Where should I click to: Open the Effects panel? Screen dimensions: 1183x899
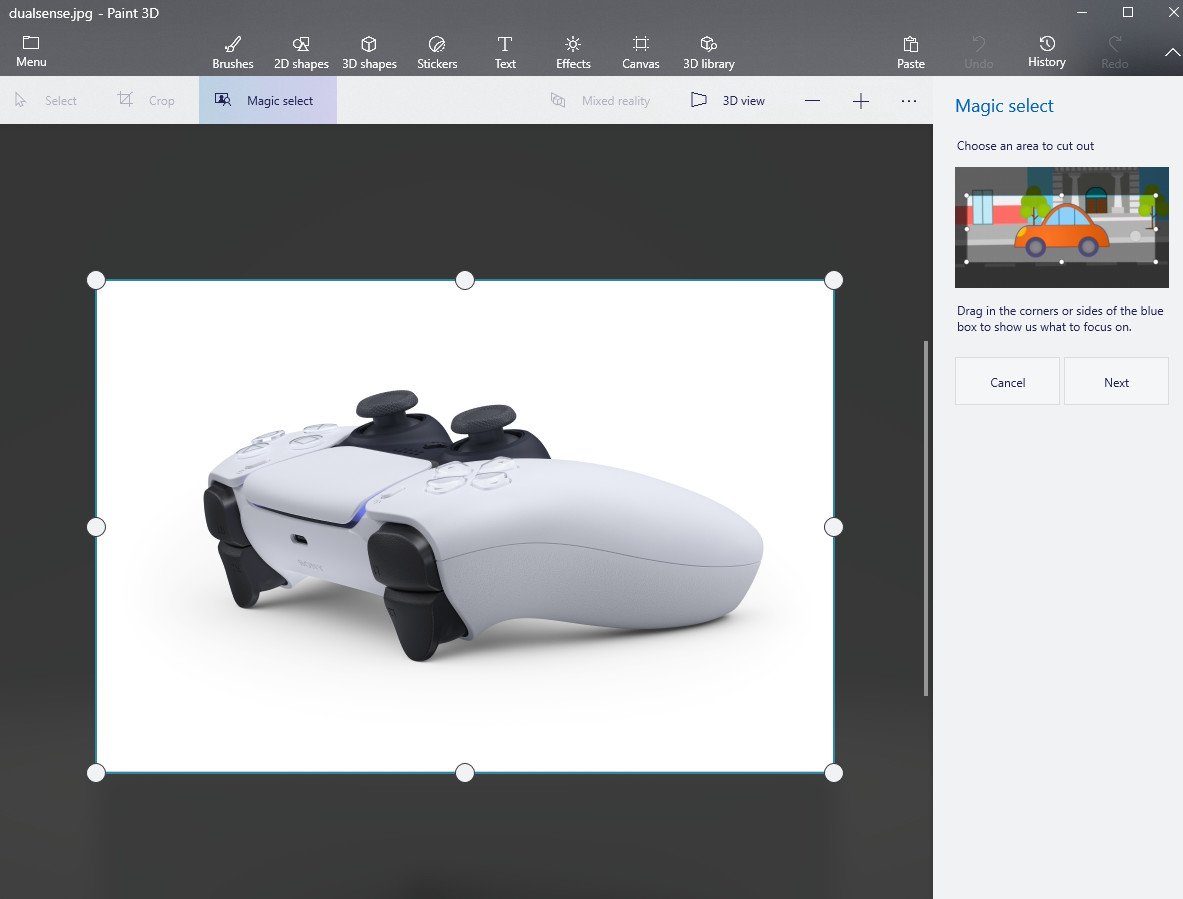(573, 52)
